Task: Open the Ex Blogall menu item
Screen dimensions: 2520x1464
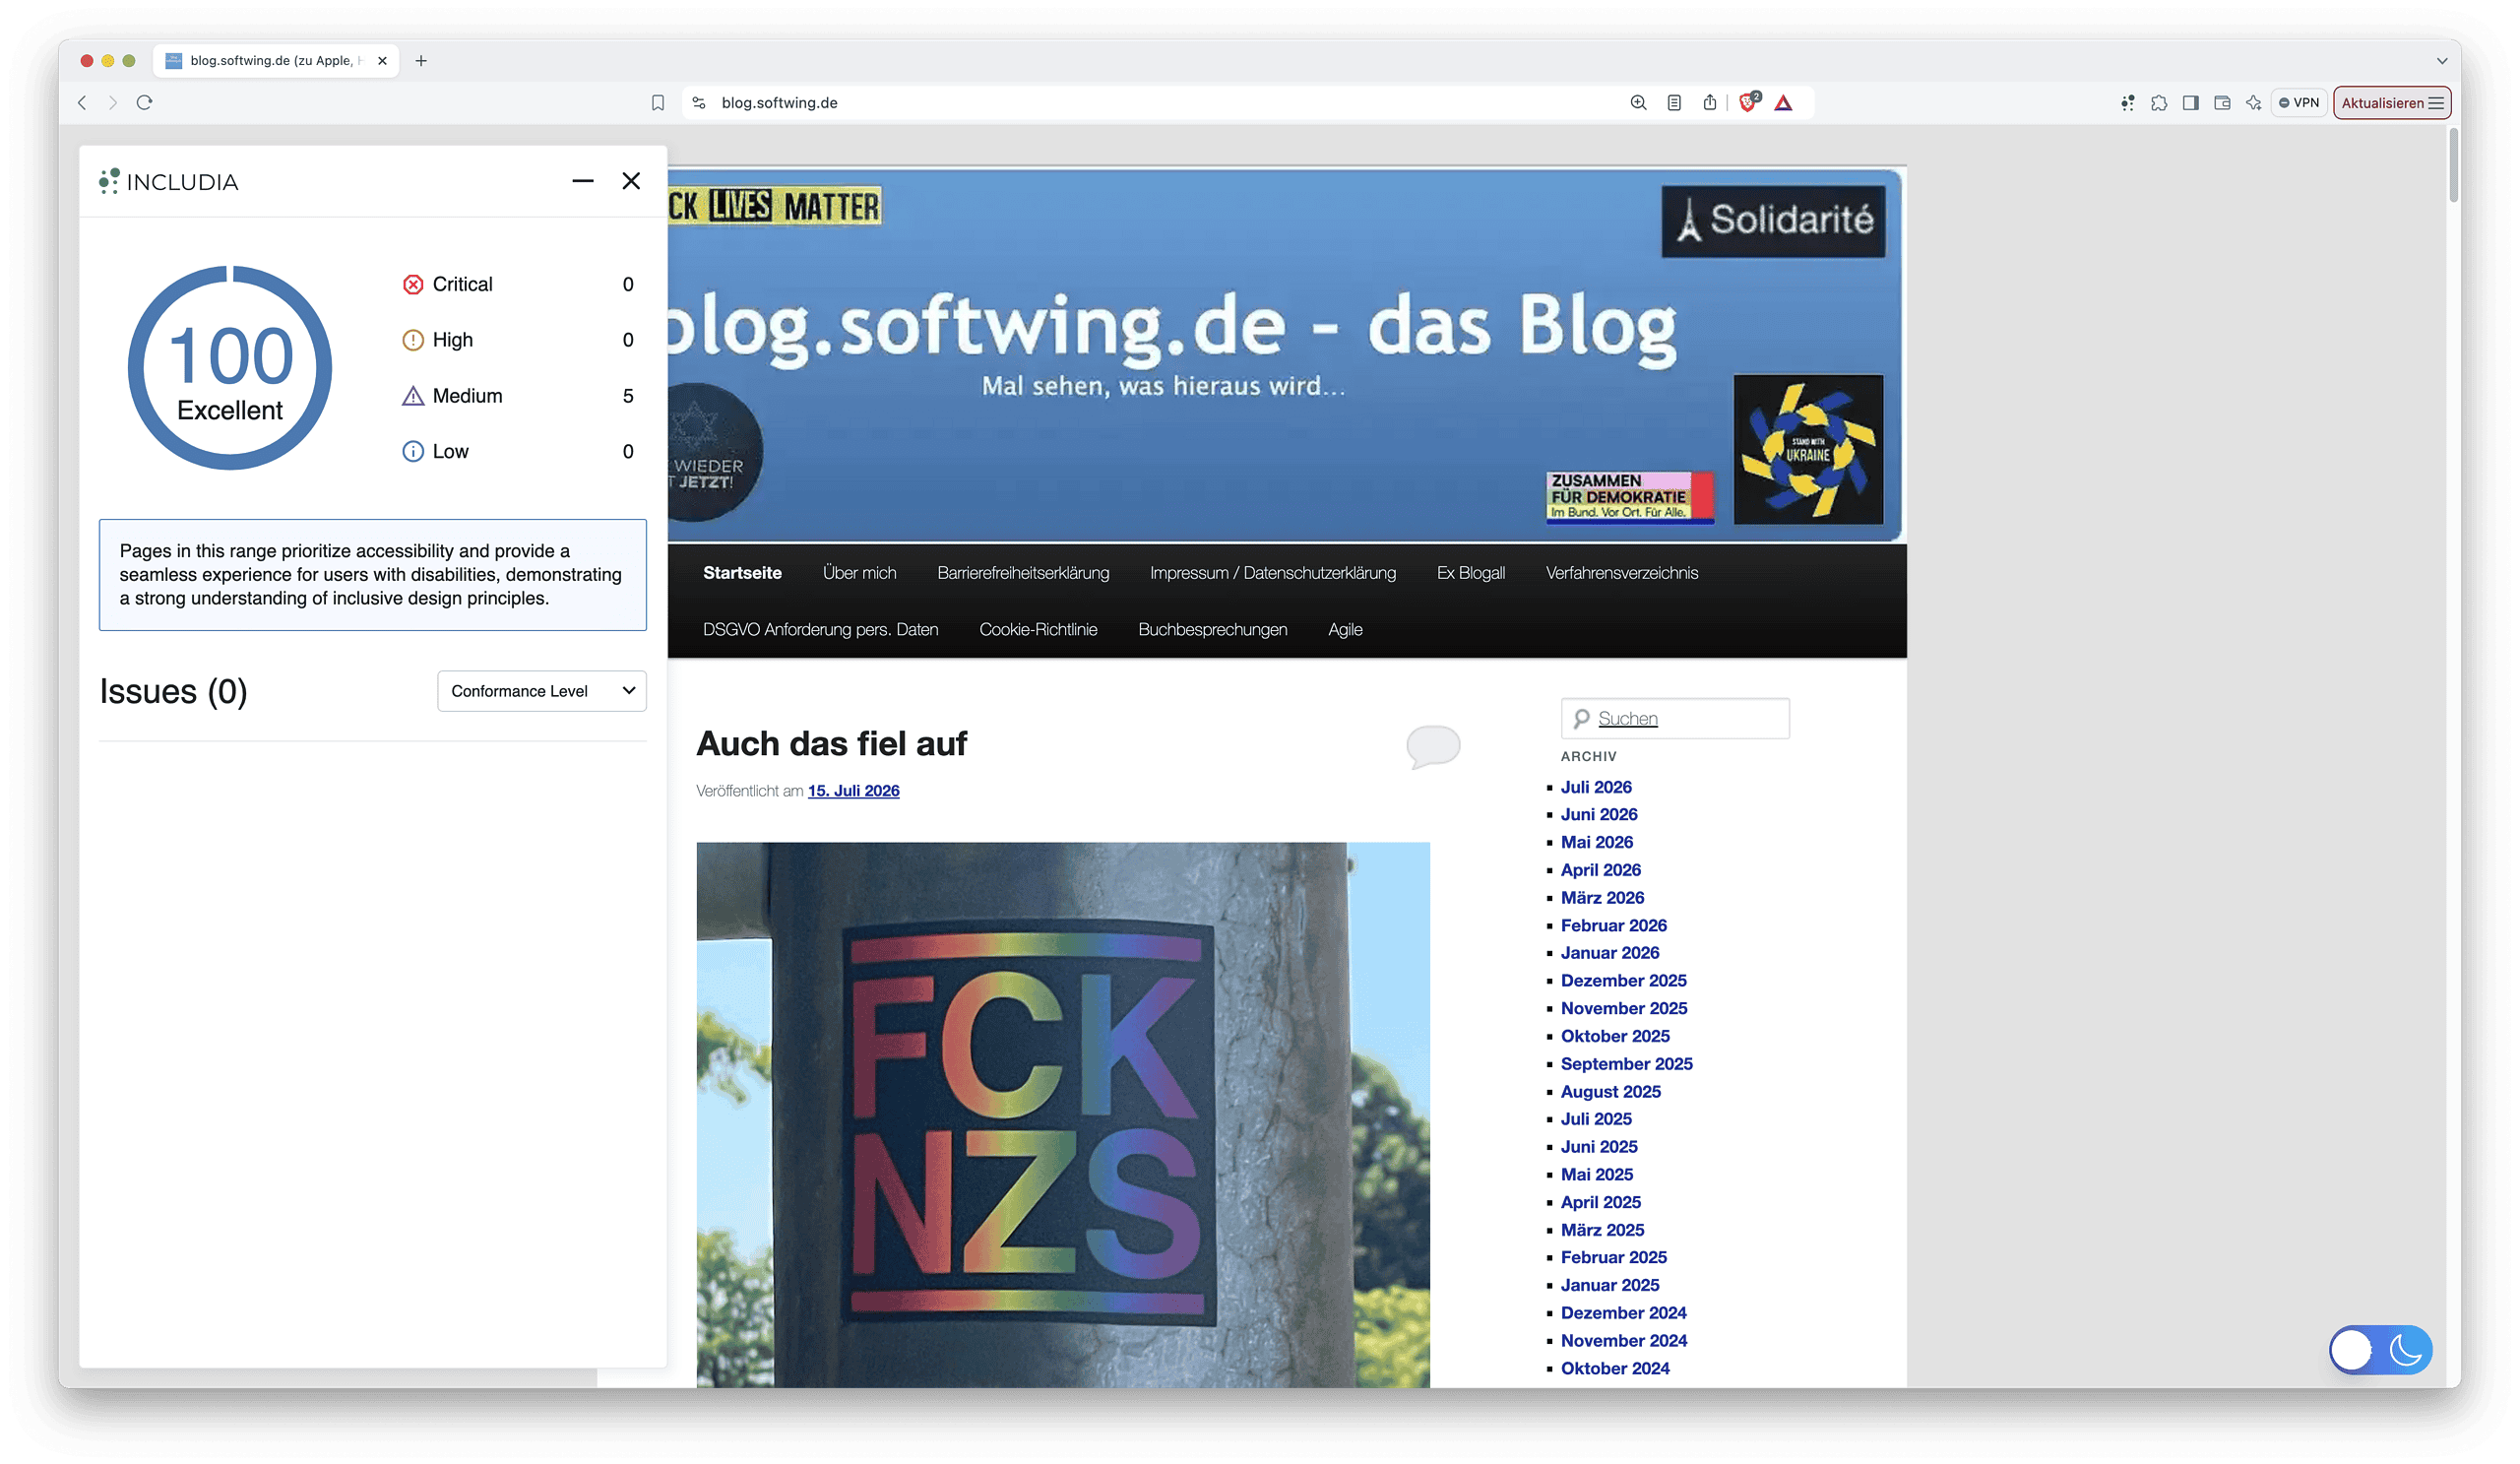Action: pos(1471,573)
